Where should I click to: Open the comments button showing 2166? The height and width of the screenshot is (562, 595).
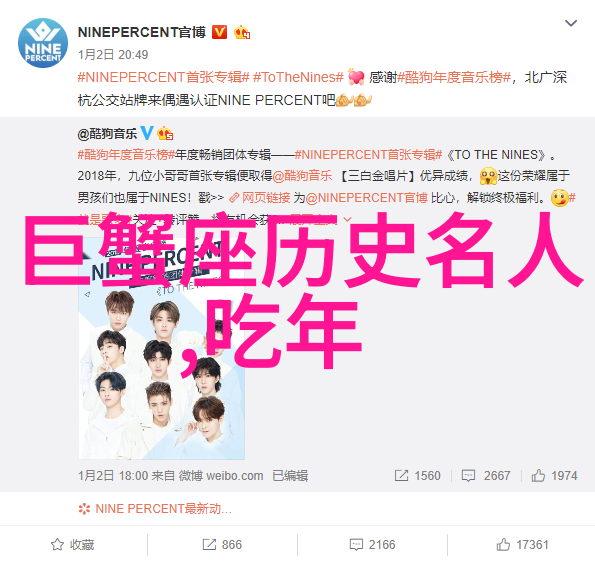click(372, 545)
